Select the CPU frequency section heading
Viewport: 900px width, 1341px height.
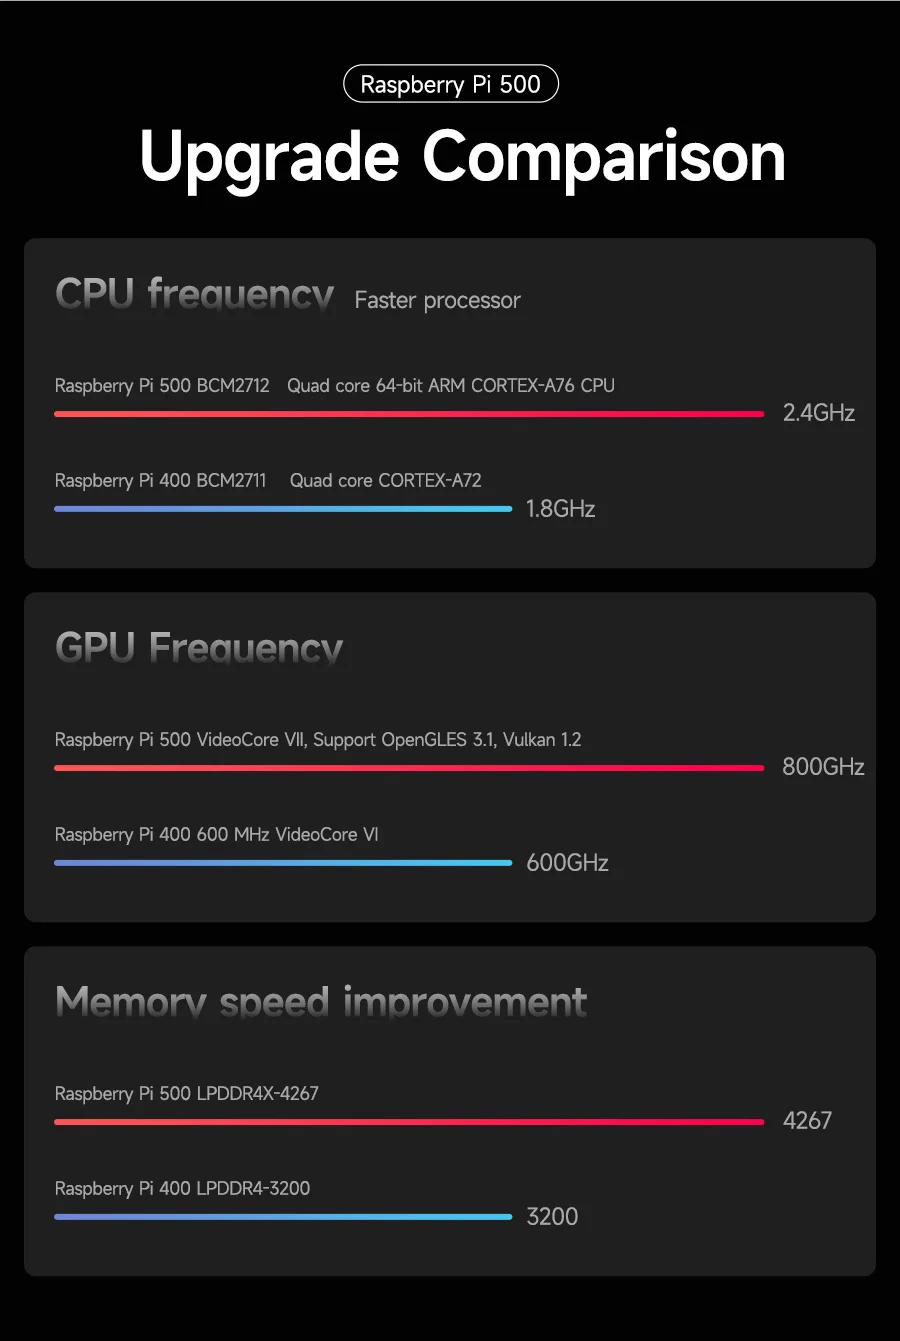click(x=195, y=295)
